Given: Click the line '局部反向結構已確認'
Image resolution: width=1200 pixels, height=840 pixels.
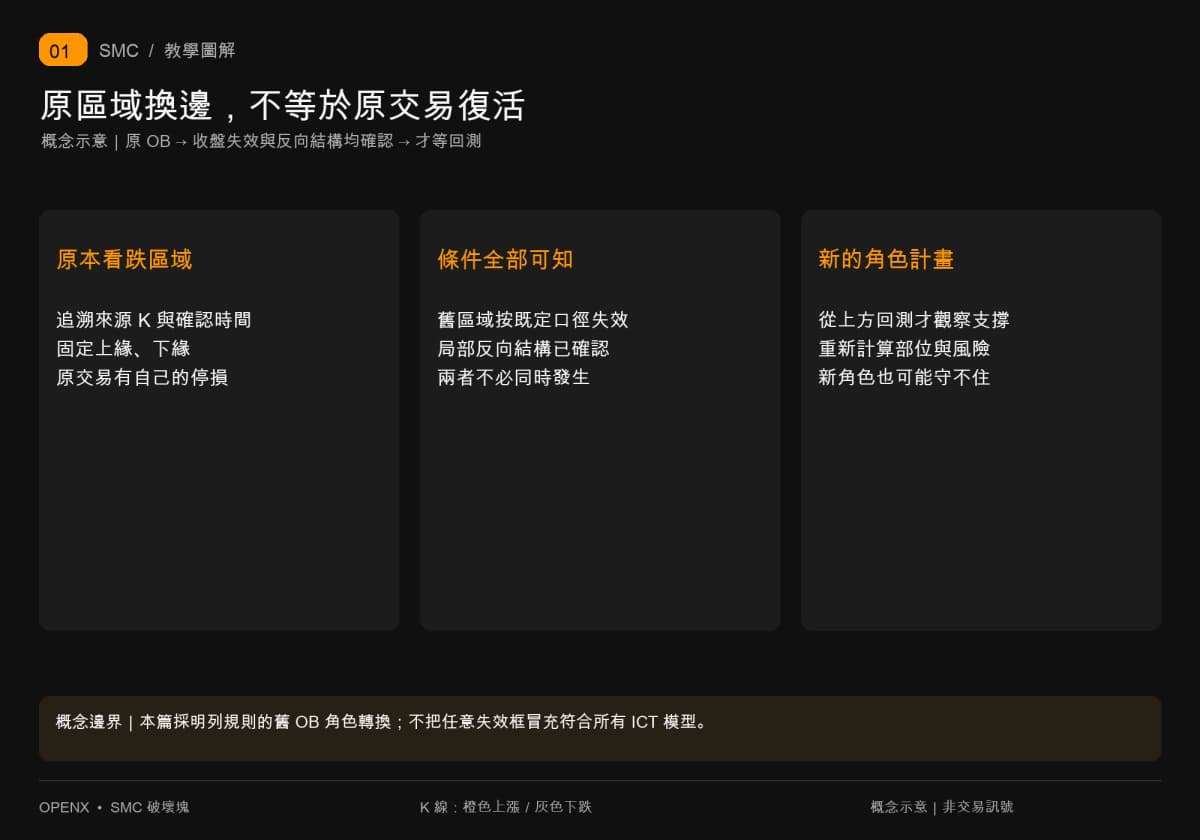Looking at the screenshot, I should [x=523, y=349].
